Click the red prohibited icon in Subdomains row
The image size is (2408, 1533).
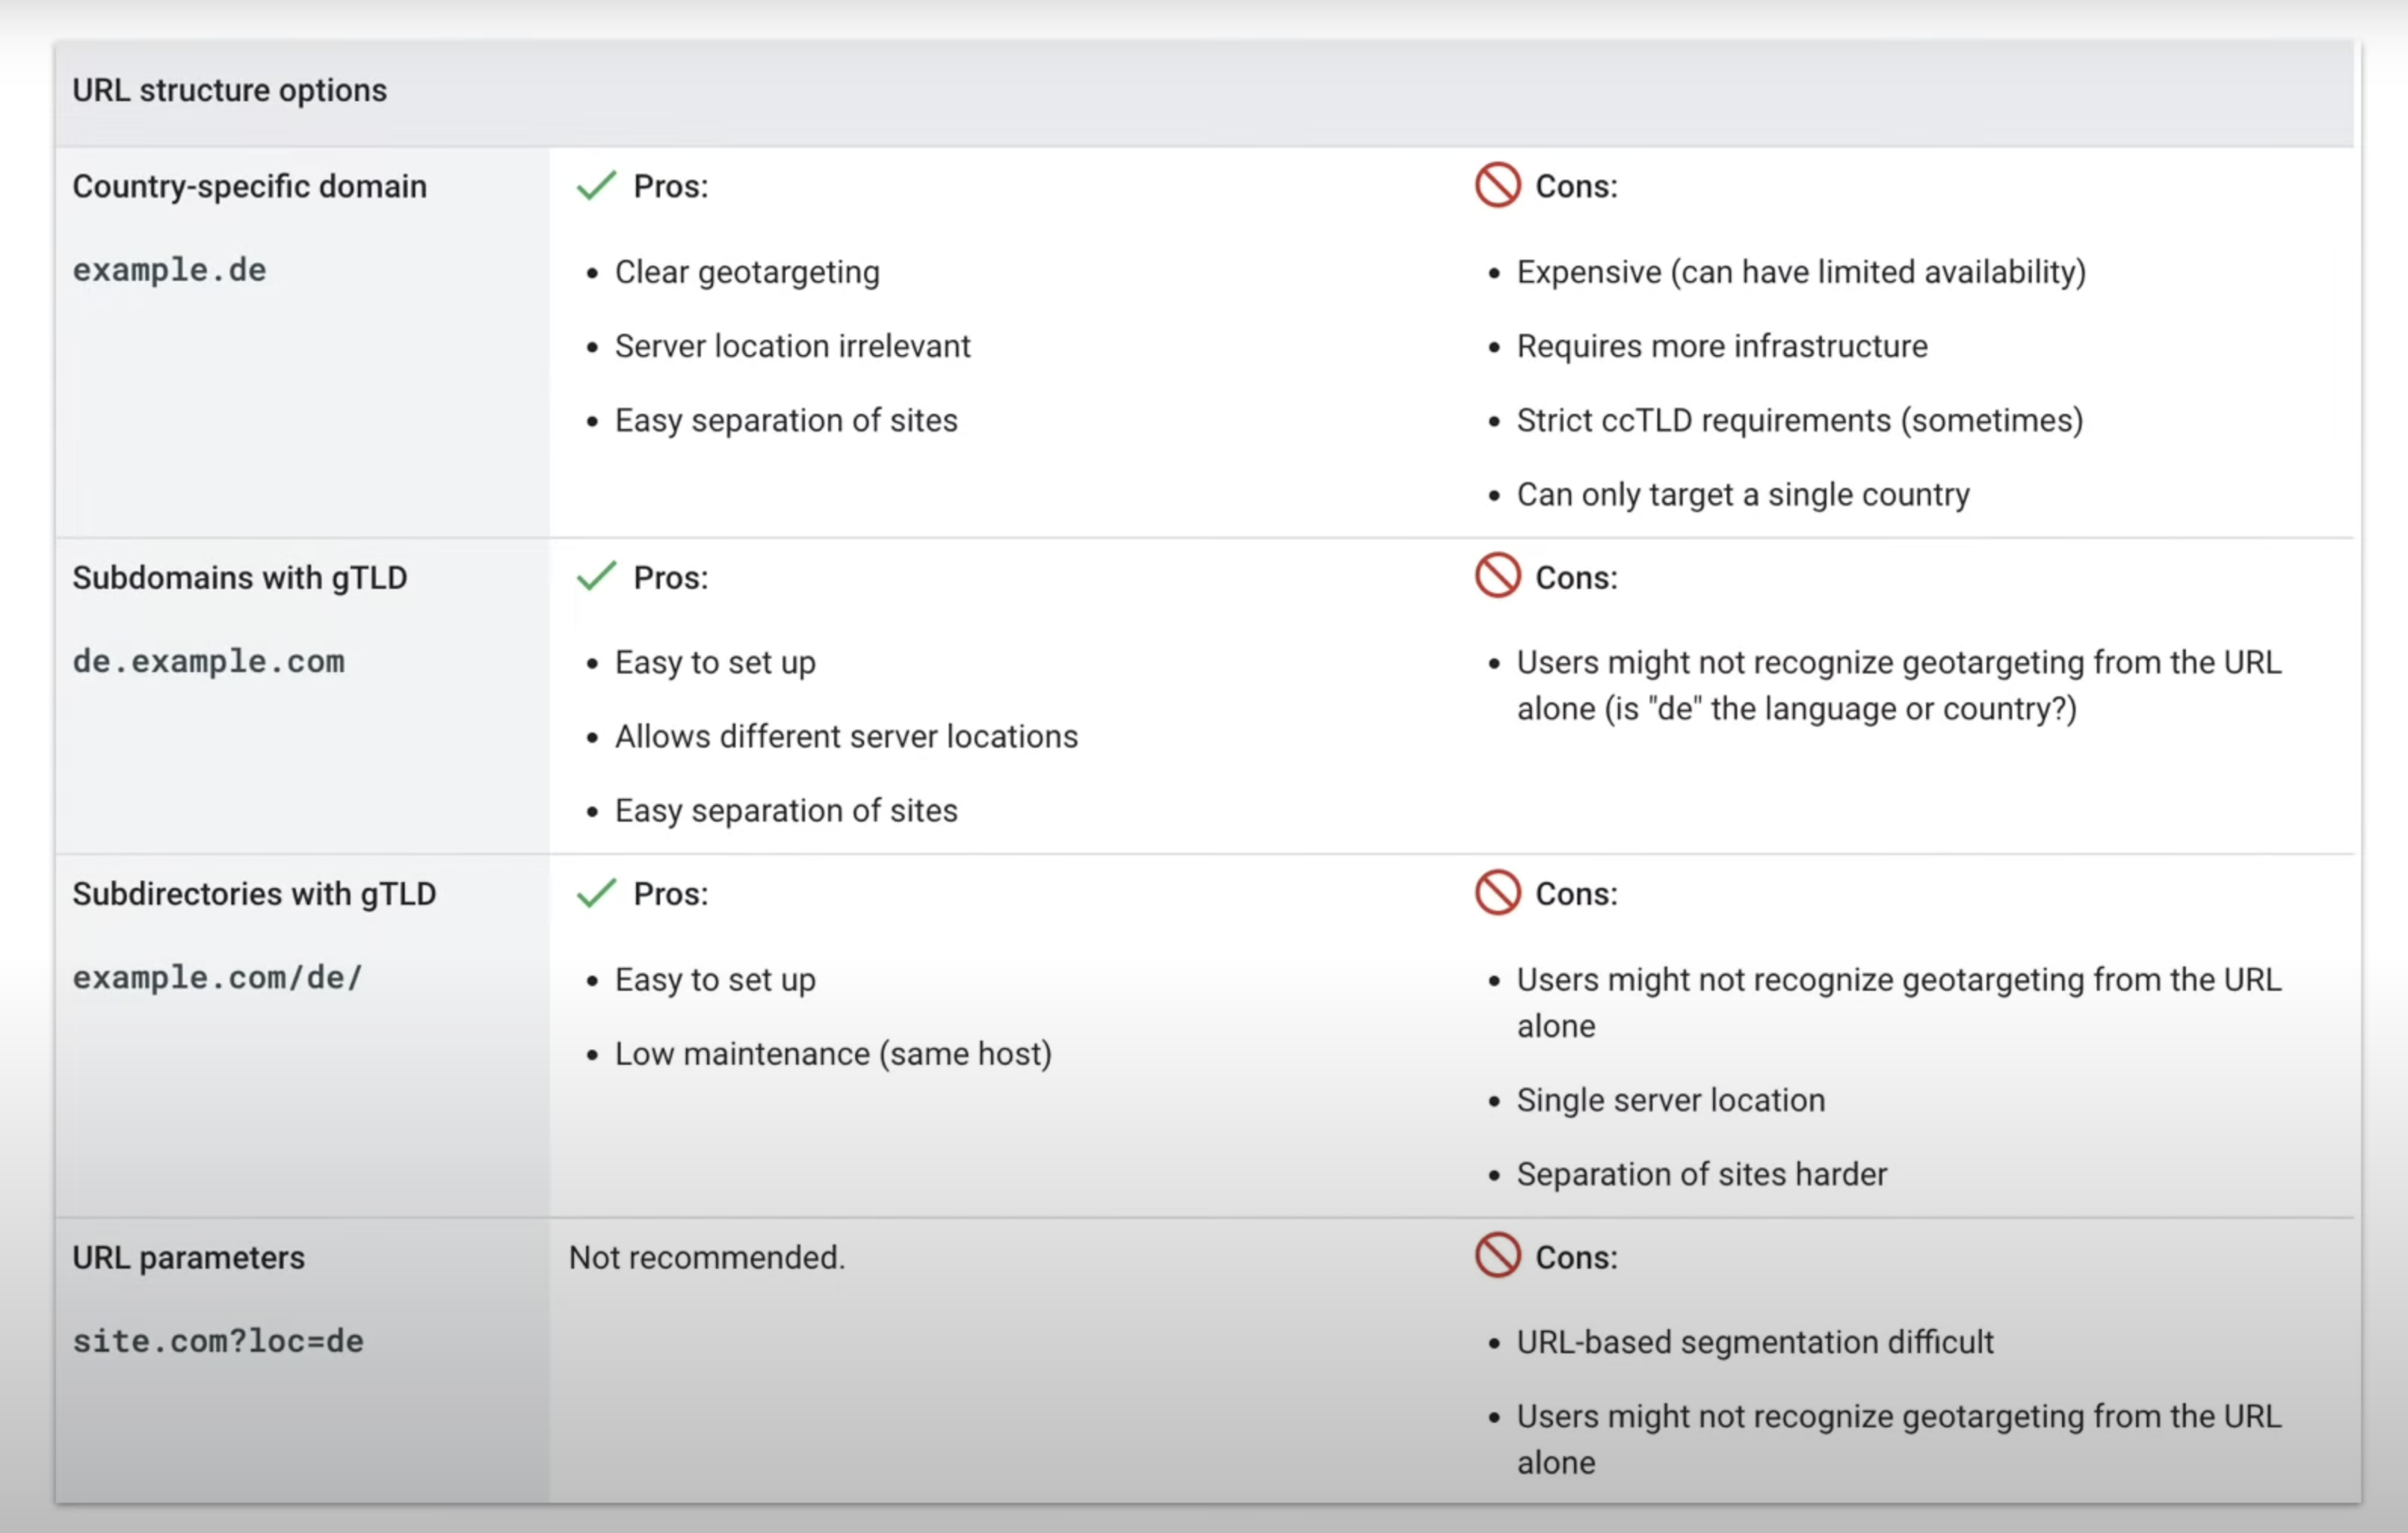coord(1497,576)
